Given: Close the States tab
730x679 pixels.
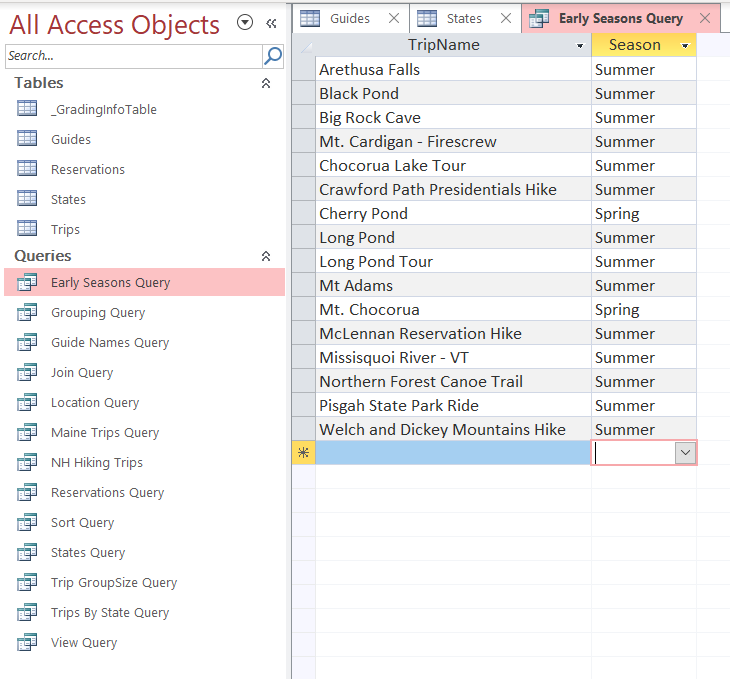Looking at the screenshot, I should pyautogui.click(x=506, y=19).
